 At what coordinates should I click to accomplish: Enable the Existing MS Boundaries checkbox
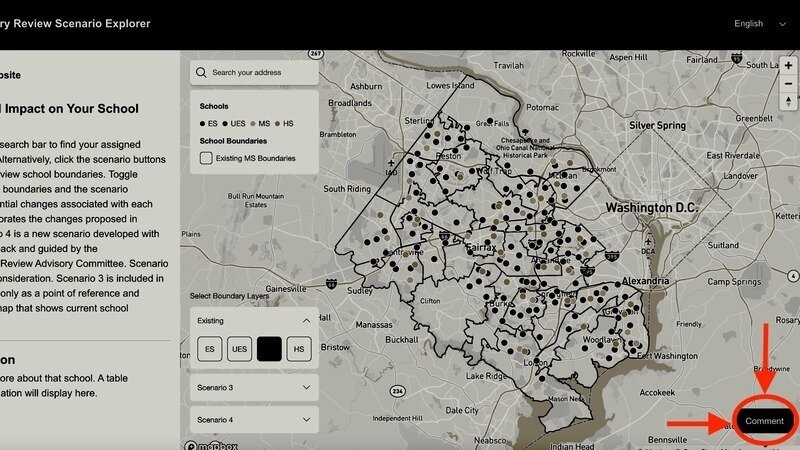tap(206, 158)
